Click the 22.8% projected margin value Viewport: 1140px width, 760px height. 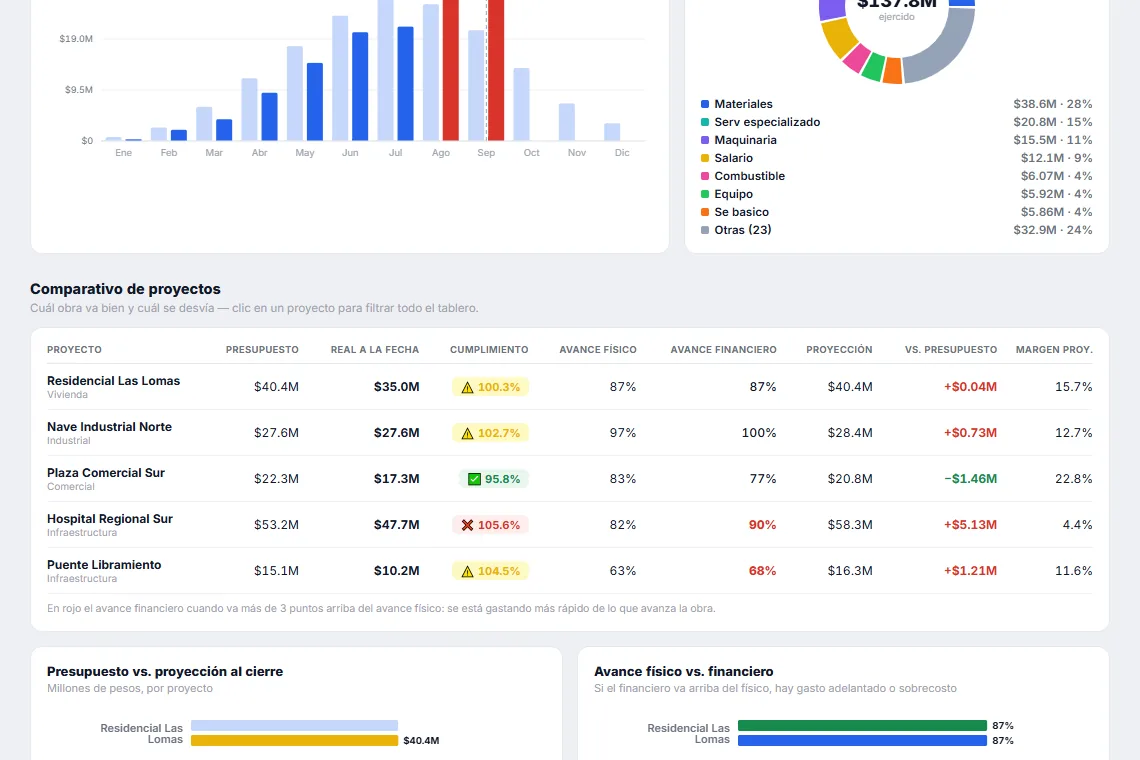click(1074, 479)
